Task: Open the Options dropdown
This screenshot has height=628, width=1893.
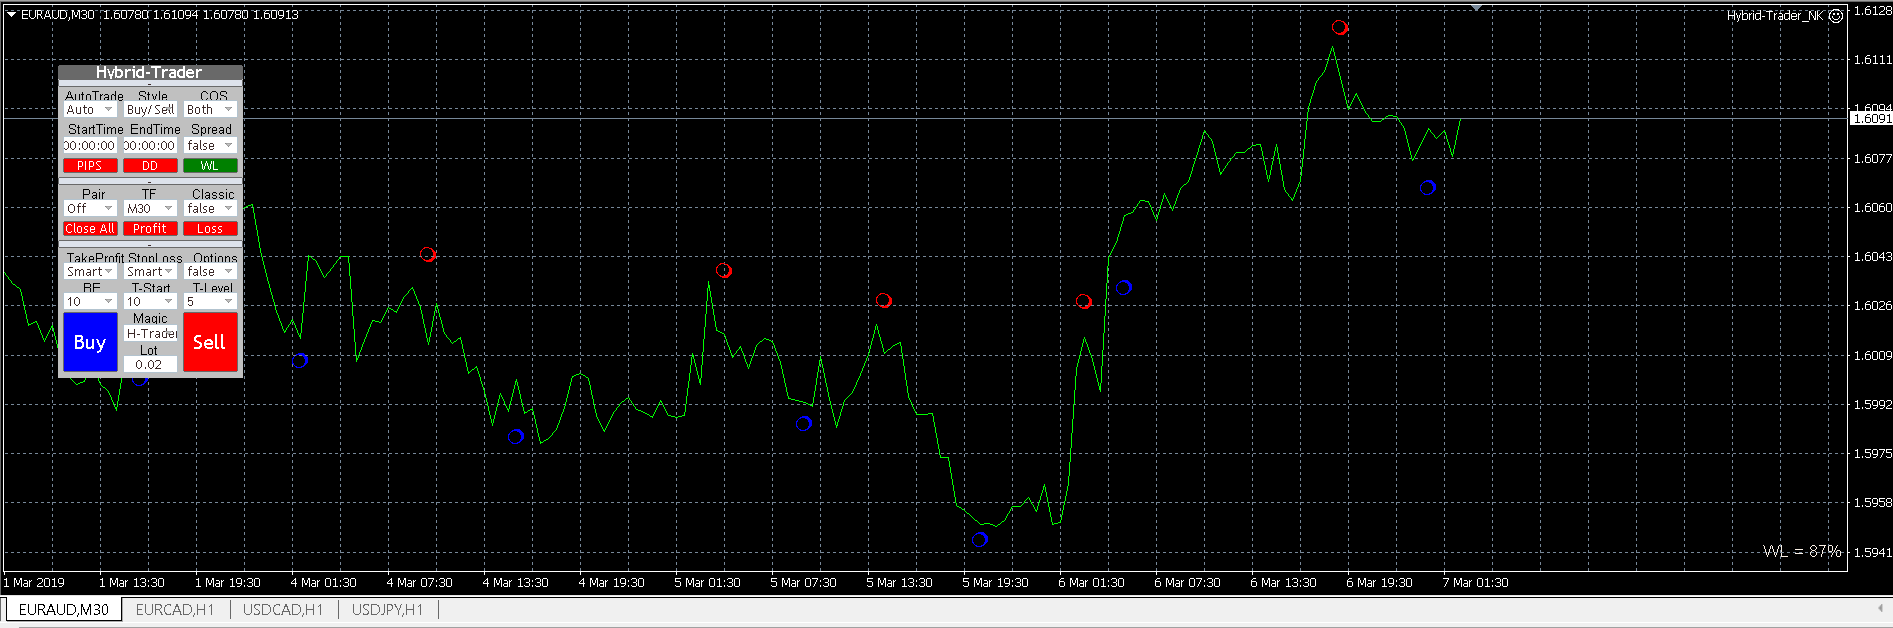Action: tap(210, 272)
